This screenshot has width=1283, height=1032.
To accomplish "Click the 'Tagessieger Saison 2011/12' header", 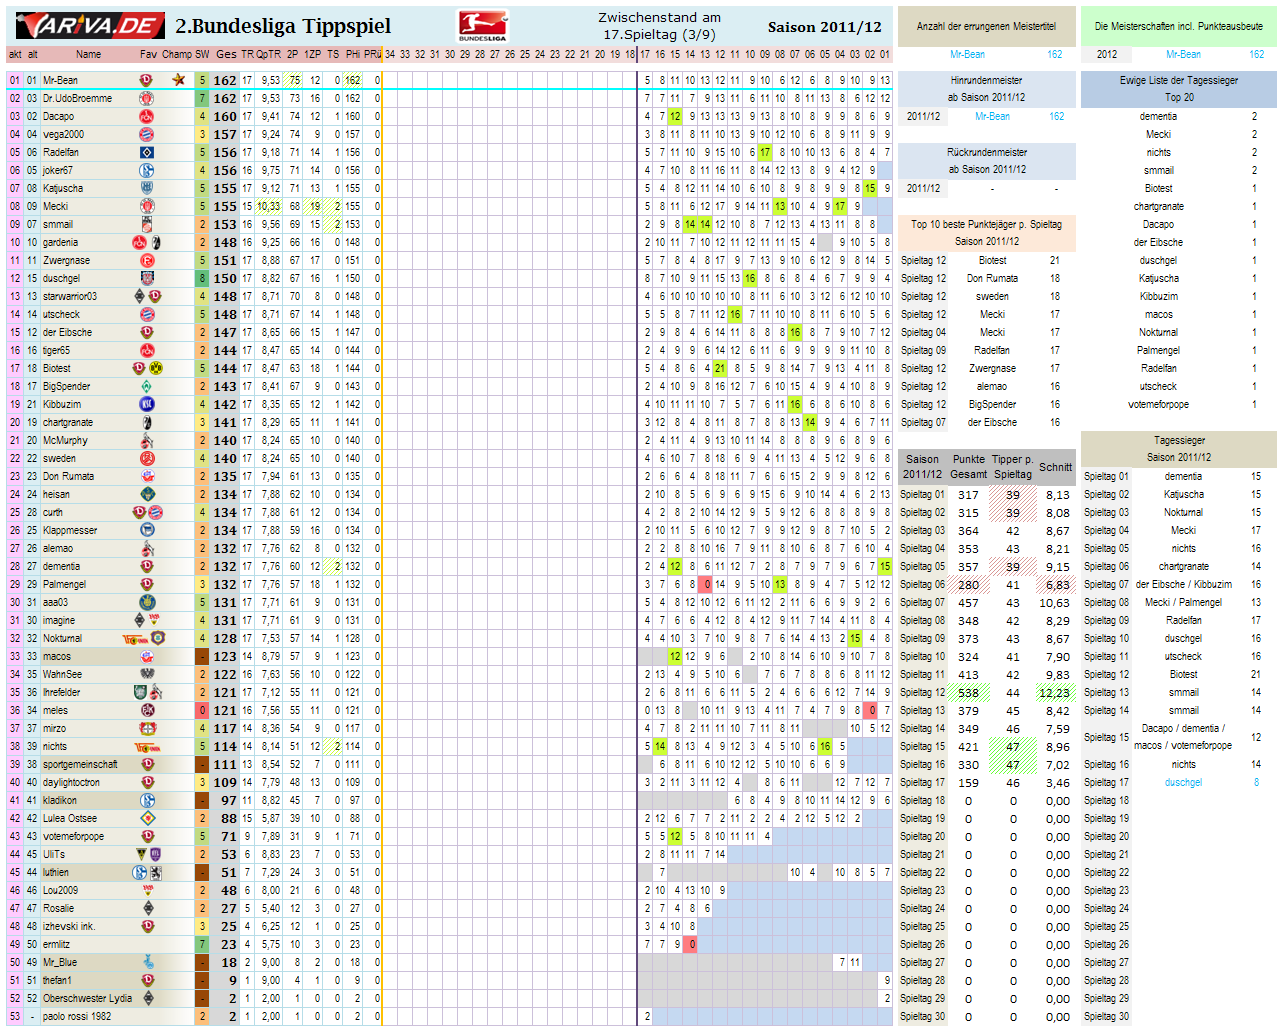I will point(1178,448).
